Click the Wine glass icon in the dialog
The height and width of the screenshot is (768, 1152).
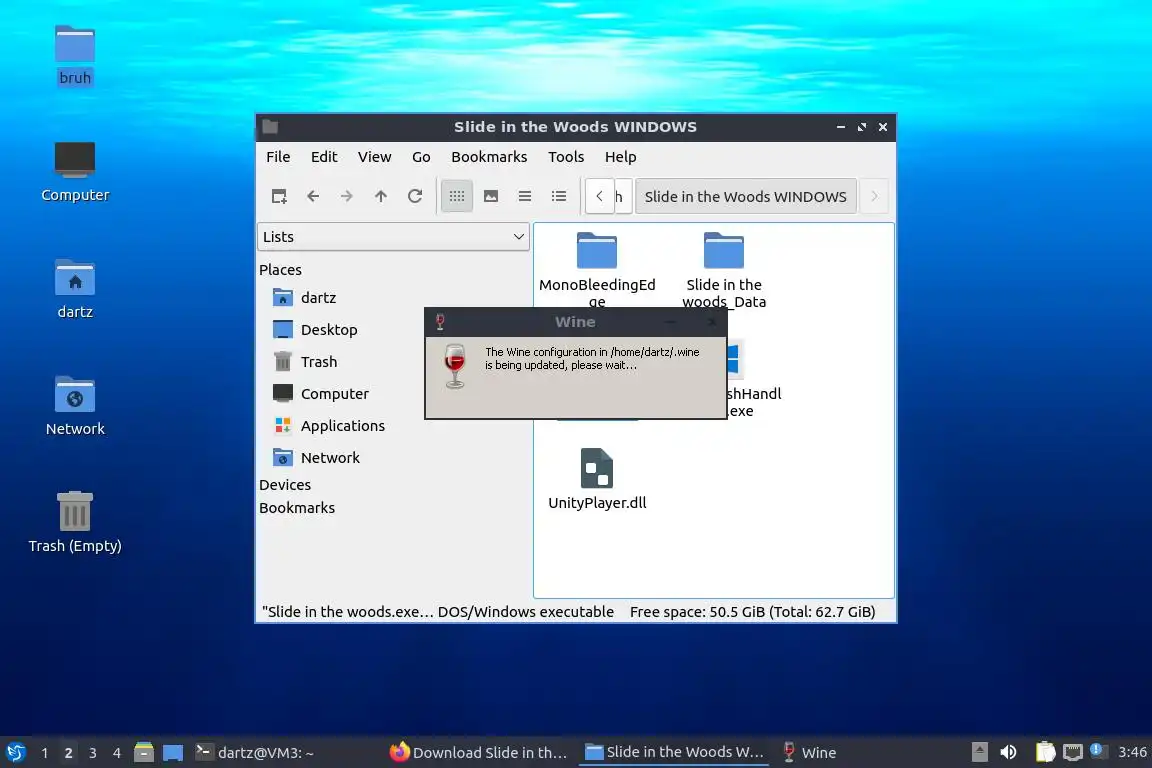tap(455, 365)
